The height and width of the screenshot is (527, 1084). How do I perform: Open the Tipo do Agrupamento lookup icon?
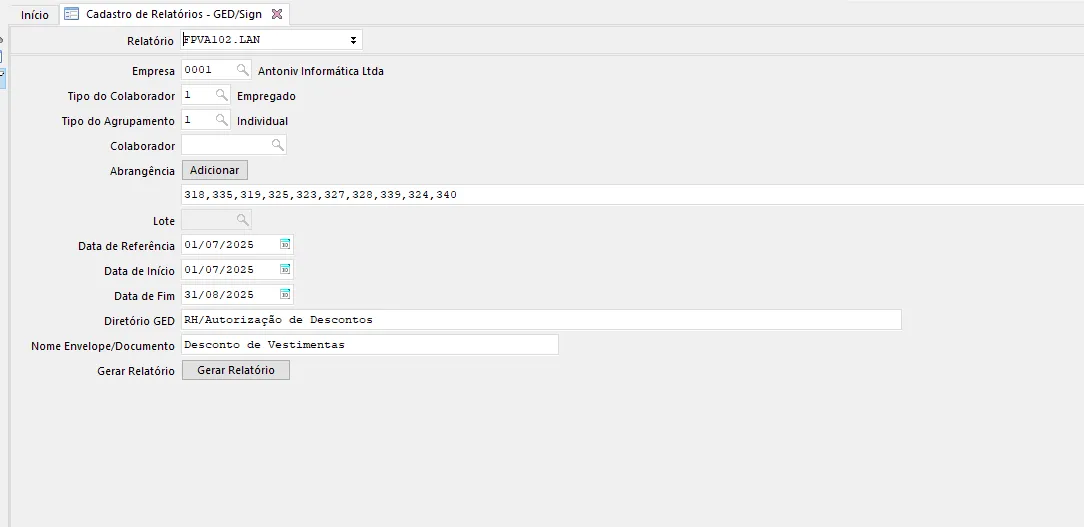[x=221, y=120]
